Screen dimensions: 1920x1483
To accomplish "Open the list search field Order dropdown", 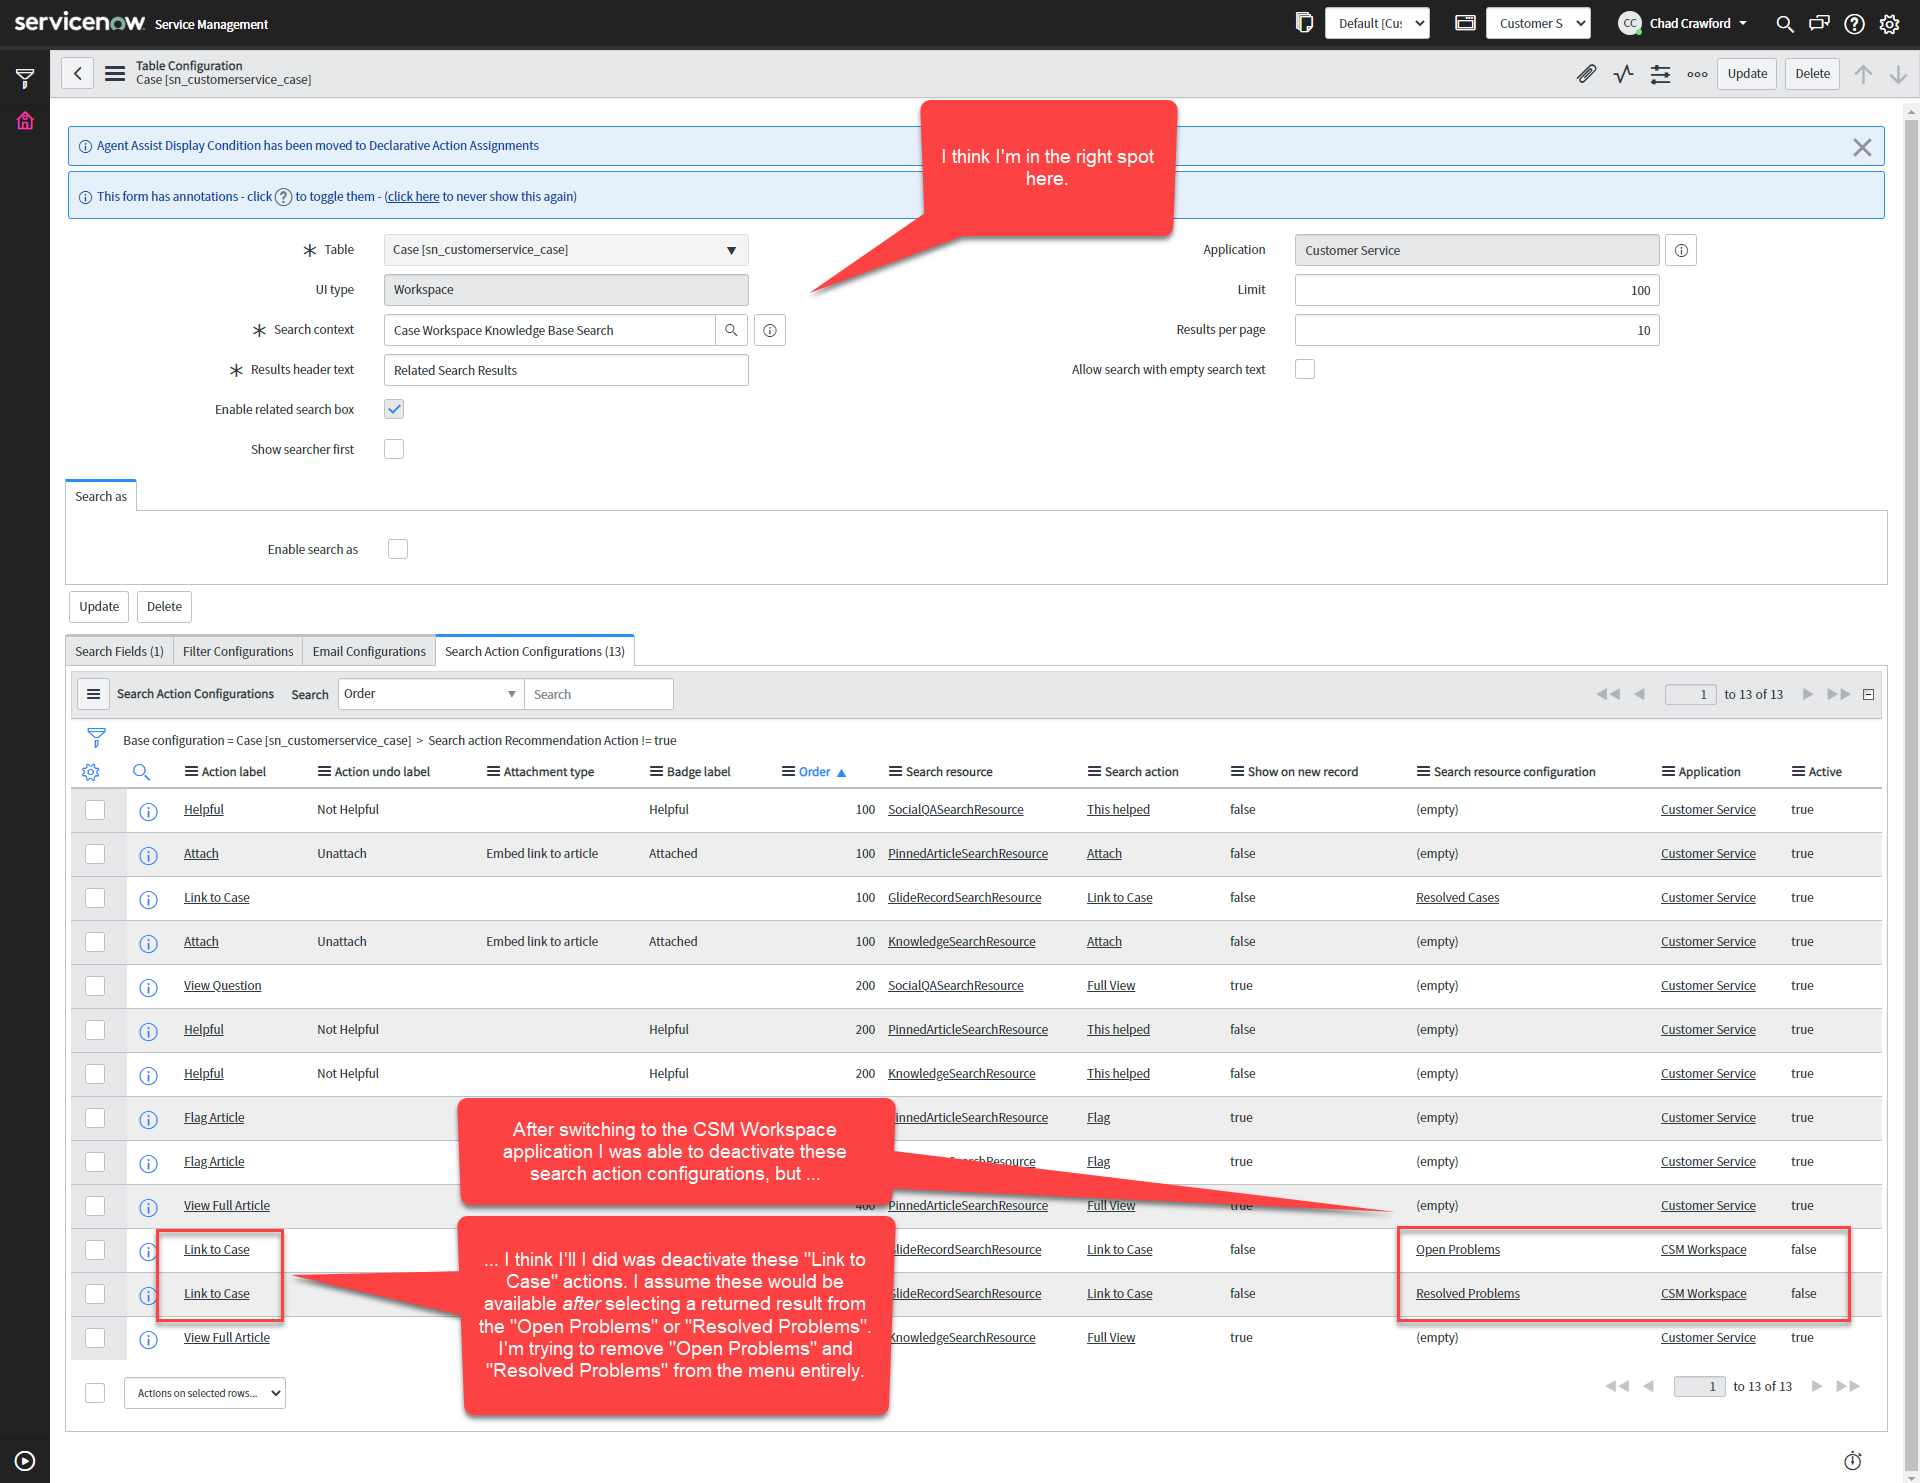I will (x=431, y=694).
